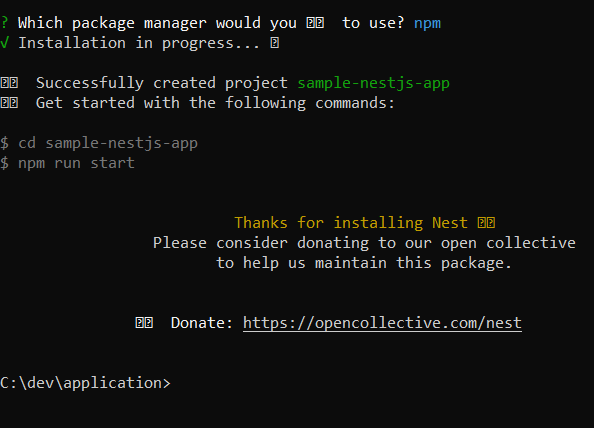Click the Please consider donating message line
This screenshot has width=594, height=428.
pos(364,243)
